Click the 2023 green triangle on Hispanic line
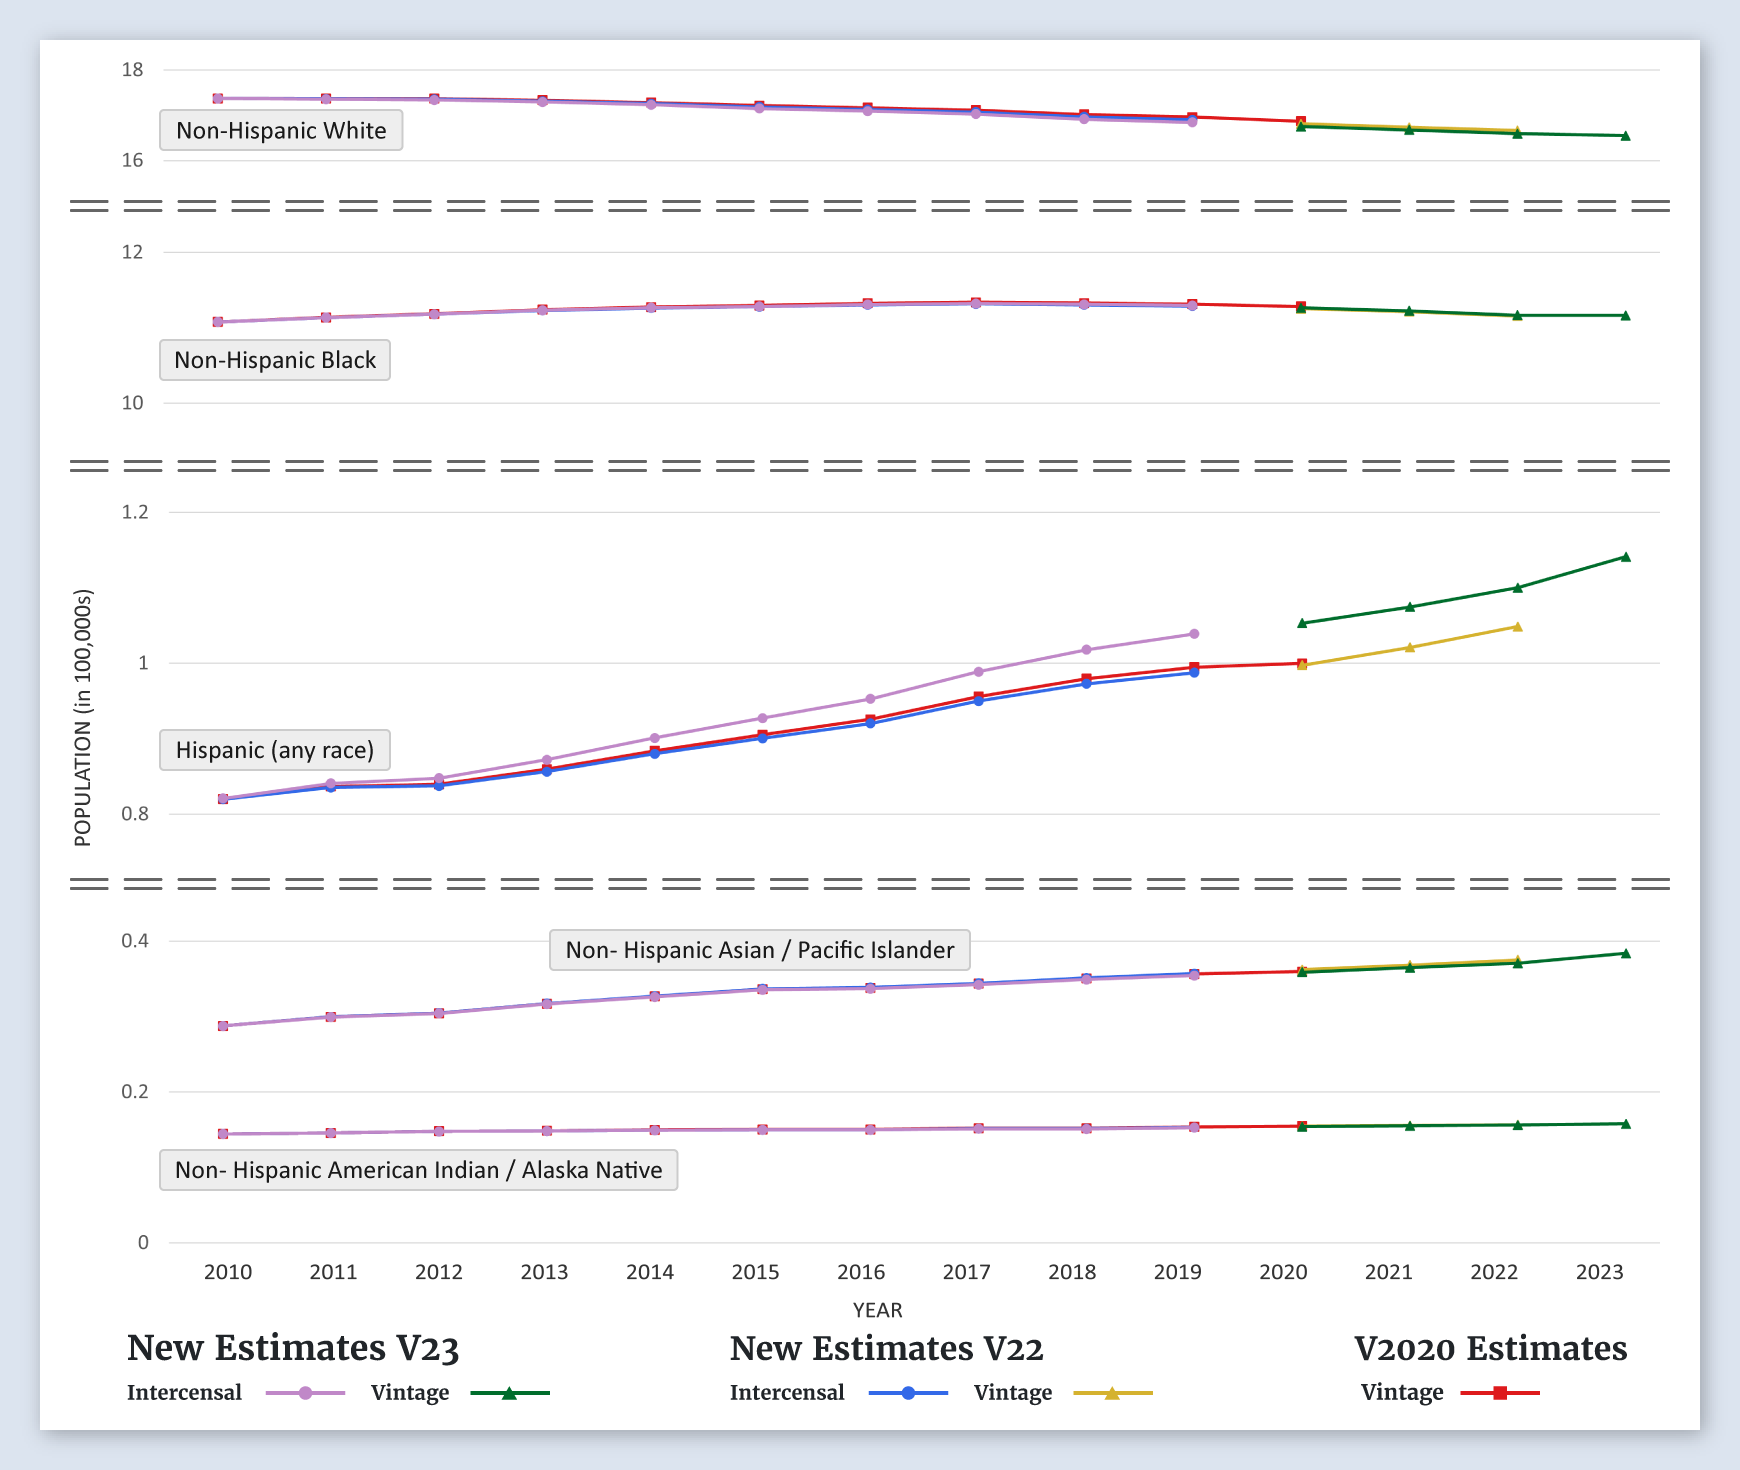1740x1470 pixels. [x=1625, y=557]
